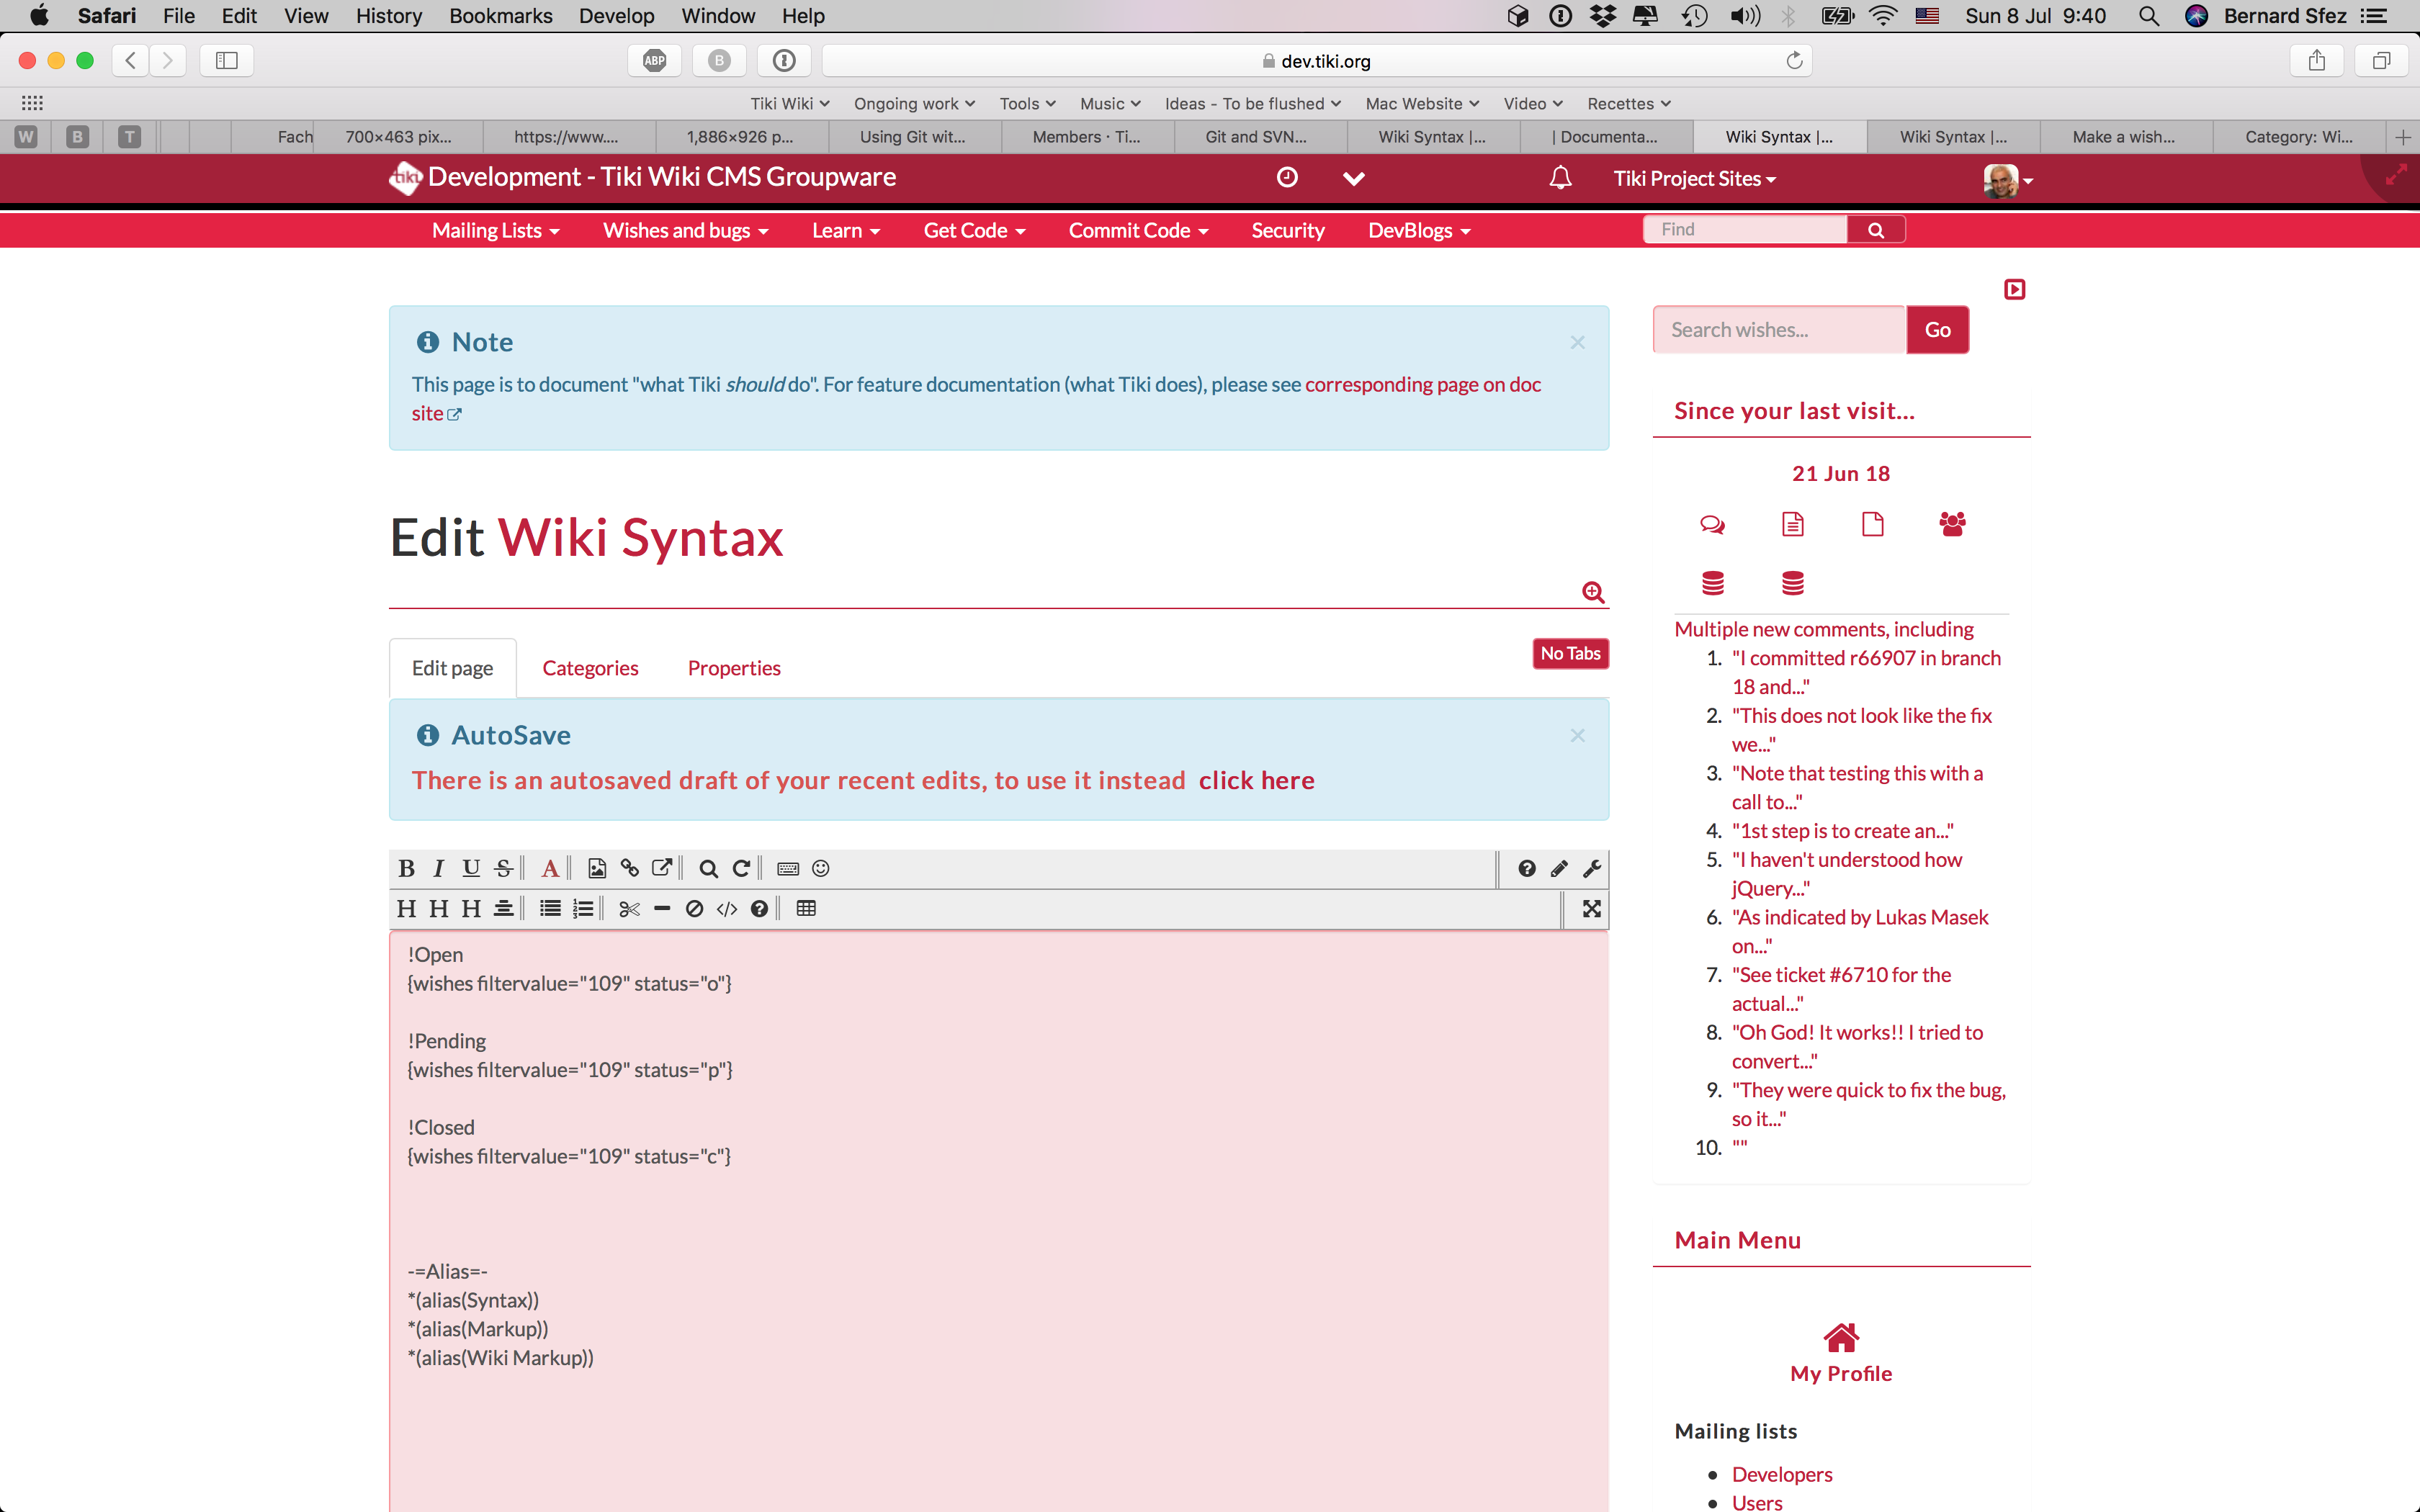This screenshot has width=2420, height=1512.
Task: Click the clock icon in the site header
Action: [1287, 177]
